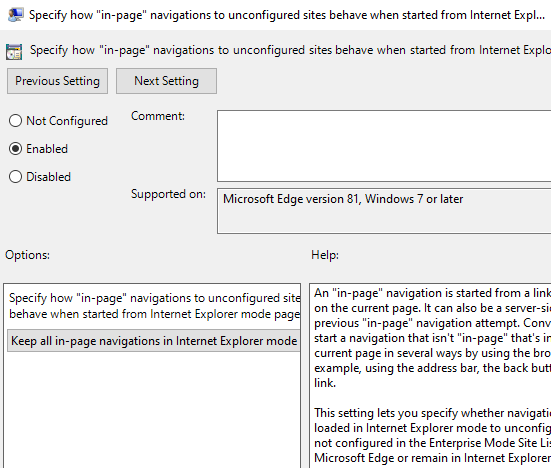Click the 'Comment:' label
Viewport: 551px width, 468px height.
click(158, 116)
